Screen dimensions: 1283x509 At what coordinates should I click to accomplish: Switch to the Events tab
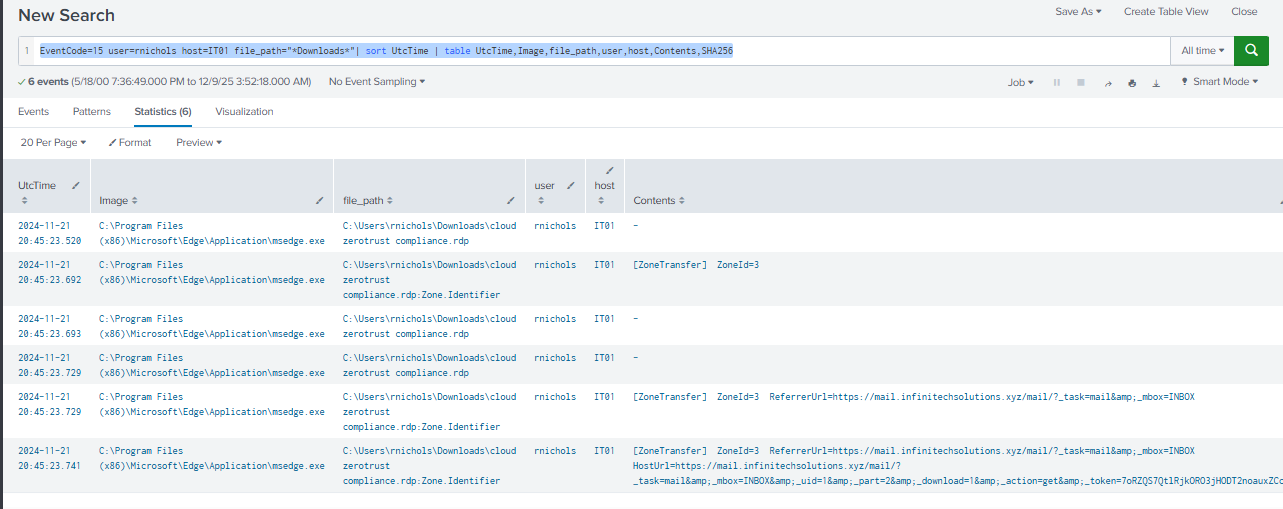point(33,112)
